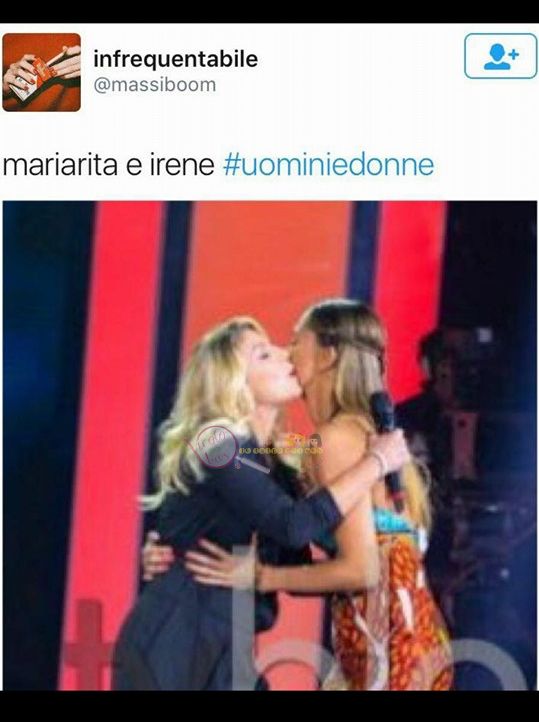Screen dimensions: 539x722
Task: Click the black bar below the photo
Action: tap(269, 706)
